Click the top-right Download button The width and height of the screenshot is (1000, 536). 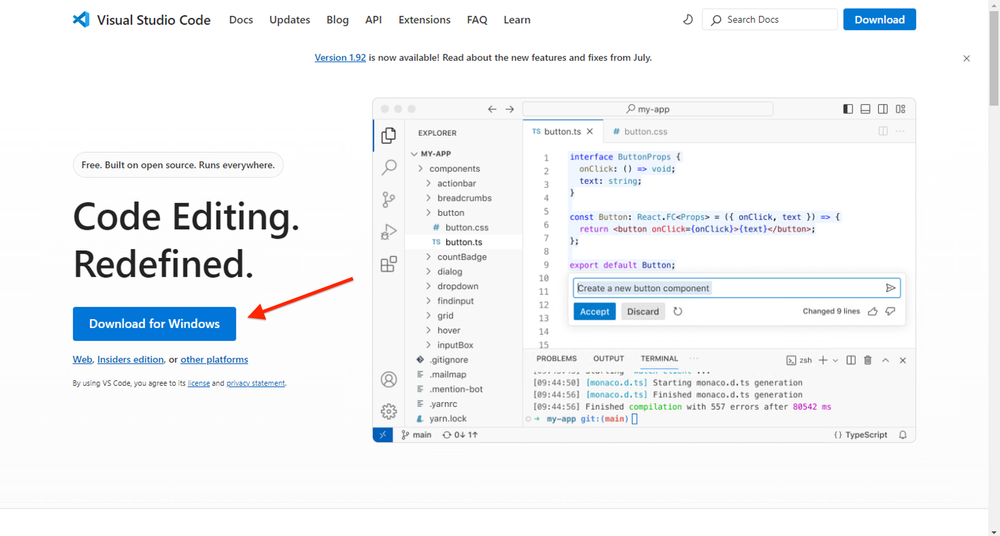coord(879,19)
